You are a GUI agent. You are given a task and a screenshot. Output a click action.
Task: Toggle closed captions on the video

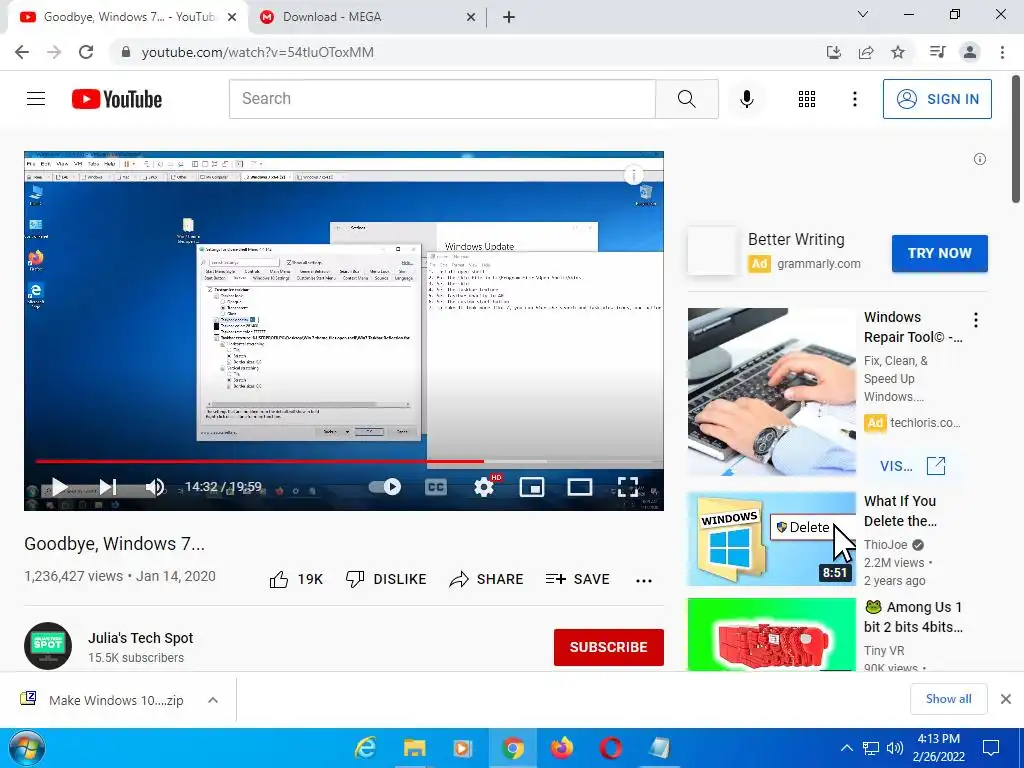coord(436,487)
